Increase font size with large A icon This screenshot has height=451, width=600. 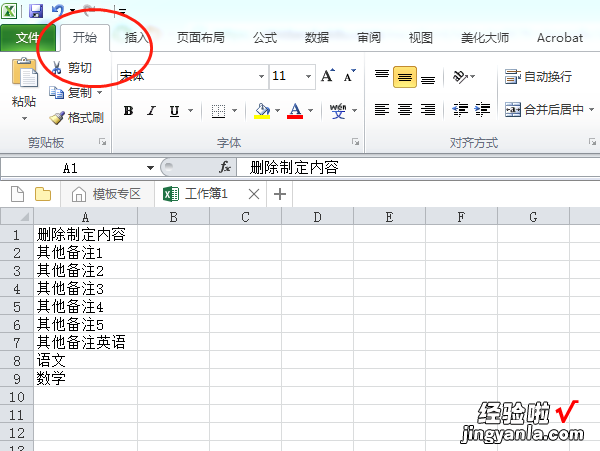pyautogui.click(x=328, y=76)
